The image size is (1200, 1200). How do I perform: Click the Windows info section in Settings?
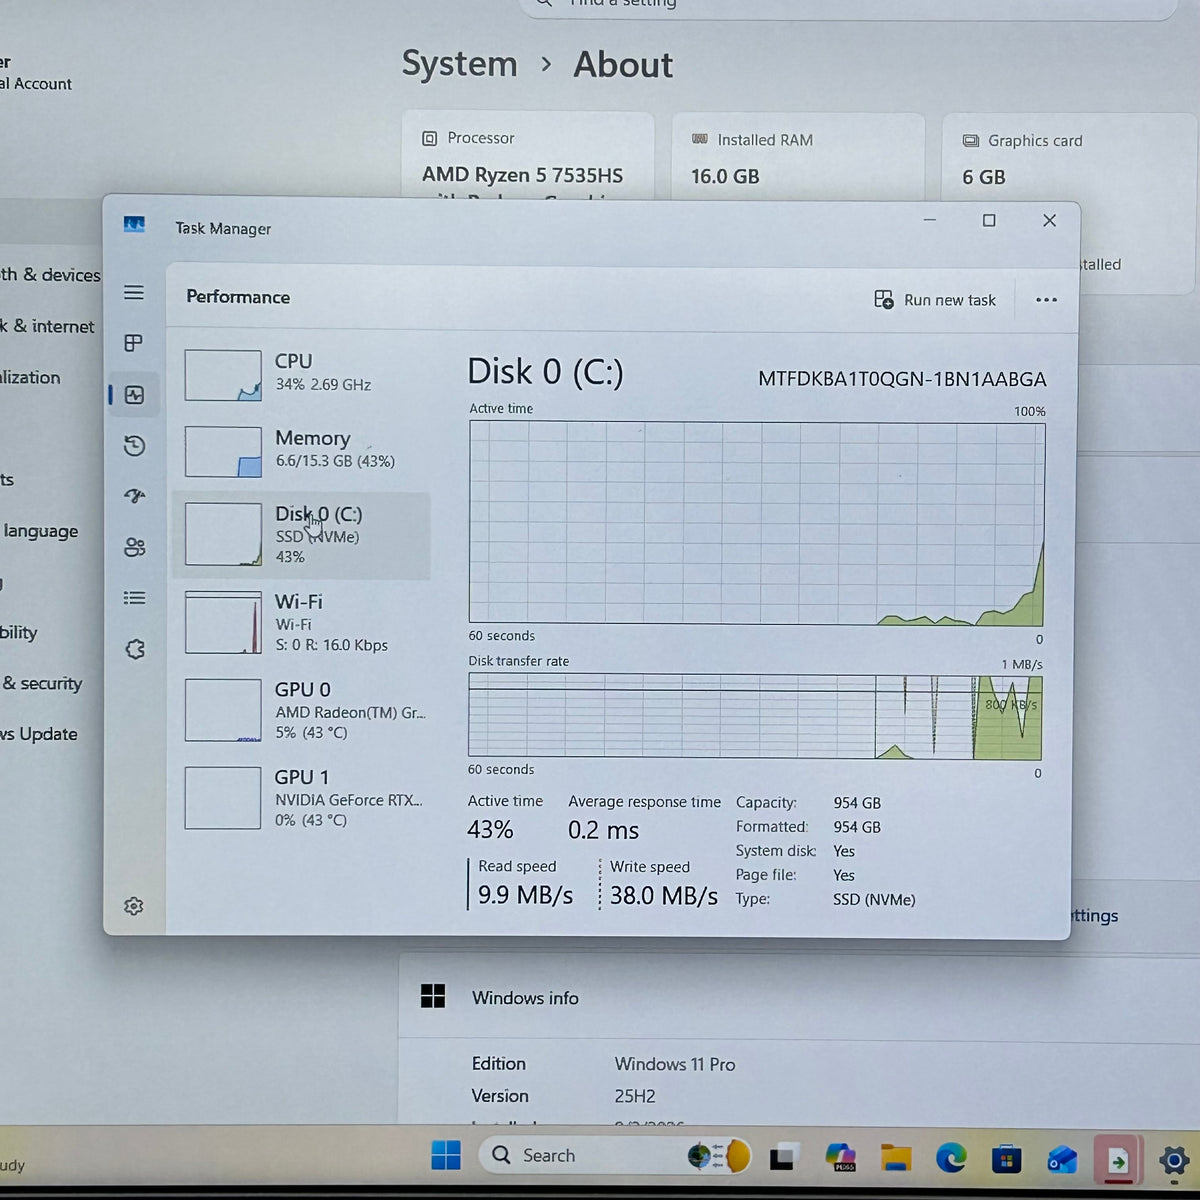click(x=799, y=998)
